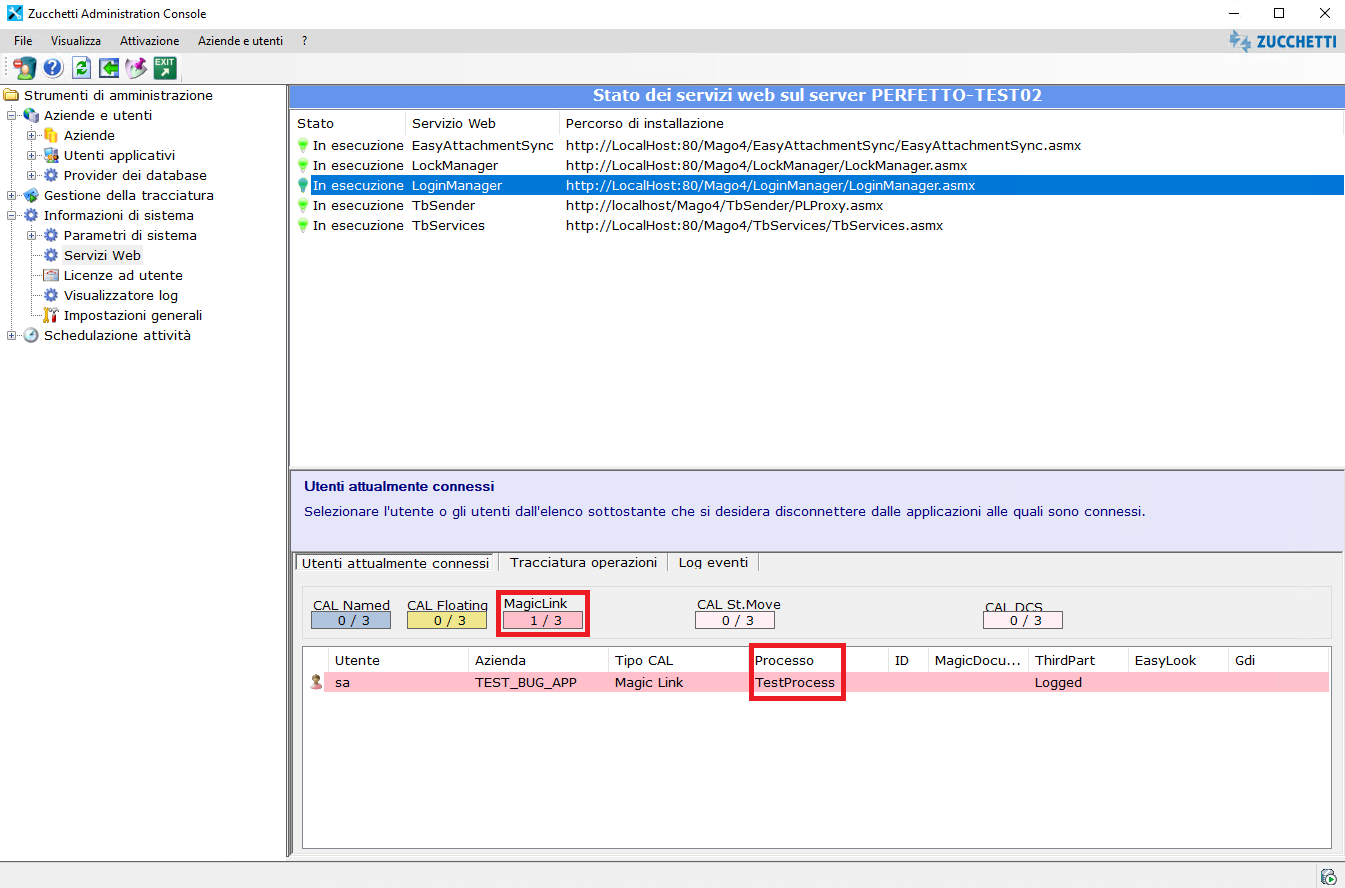Open help via the question mark icon

pyautogui.click(x=52, y=68)
